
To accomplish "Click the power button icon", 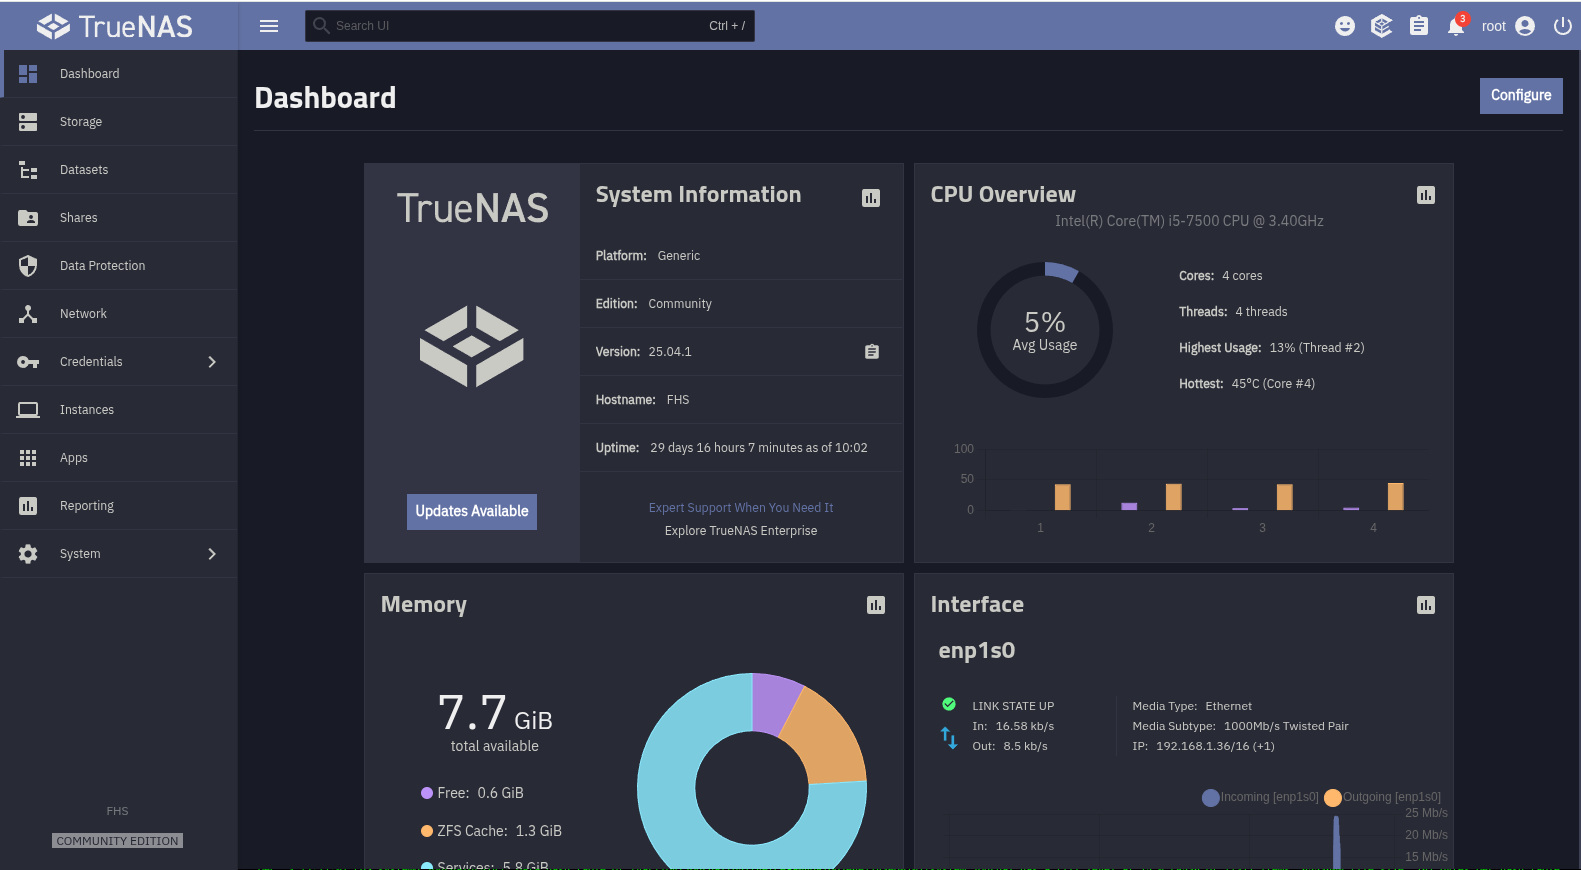I will [1563, 26].
